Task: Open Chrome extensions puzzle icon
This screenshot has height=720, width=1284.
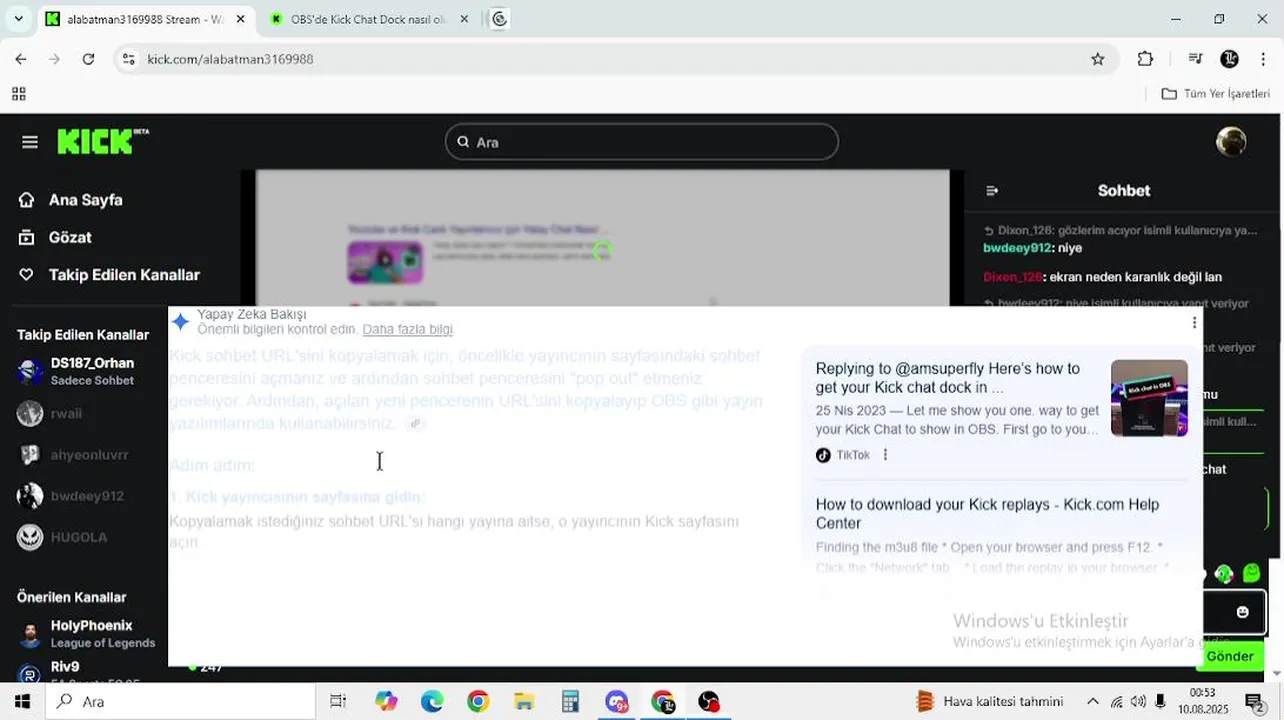Action: (1145, 59)
